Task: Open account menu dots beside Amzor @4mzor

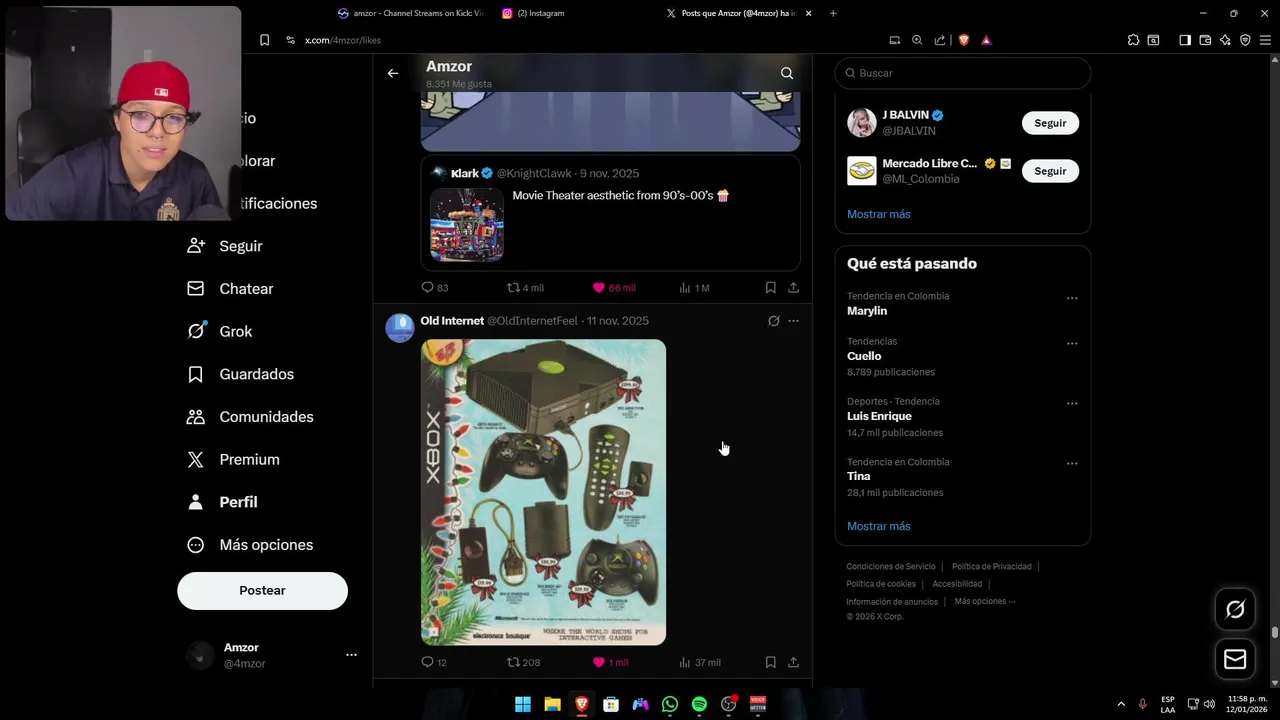Action: pyautogui.click(x=351, y=655)
